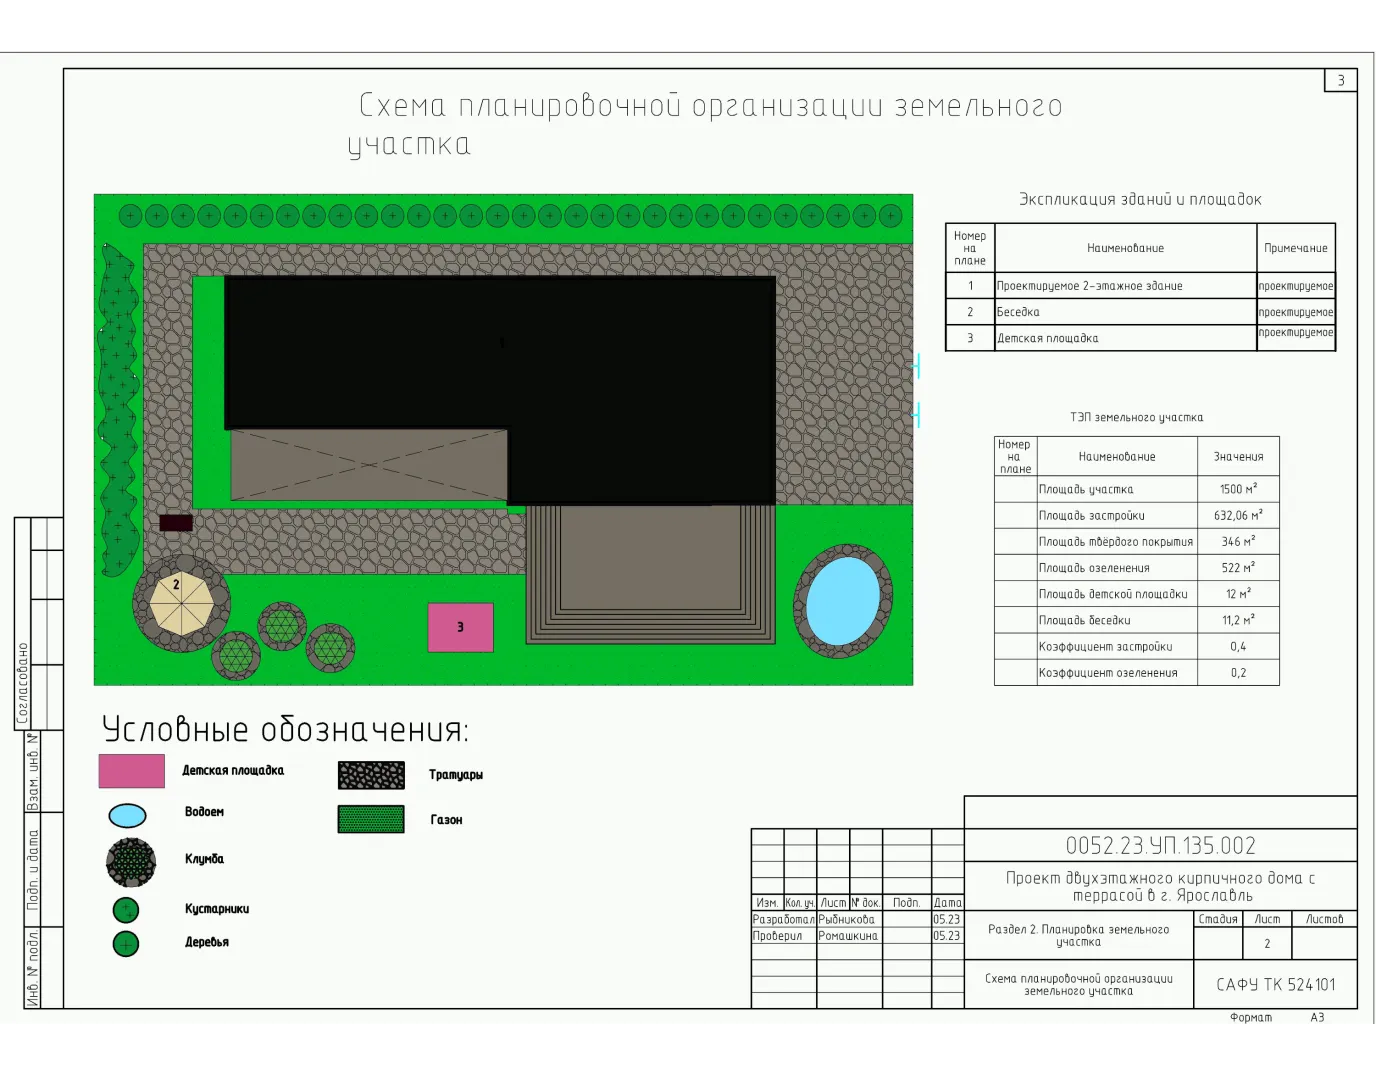Click 'САФУ ТК 524101' in the title block
Screen dimensions: 1376x1074
click(1276, 985)
